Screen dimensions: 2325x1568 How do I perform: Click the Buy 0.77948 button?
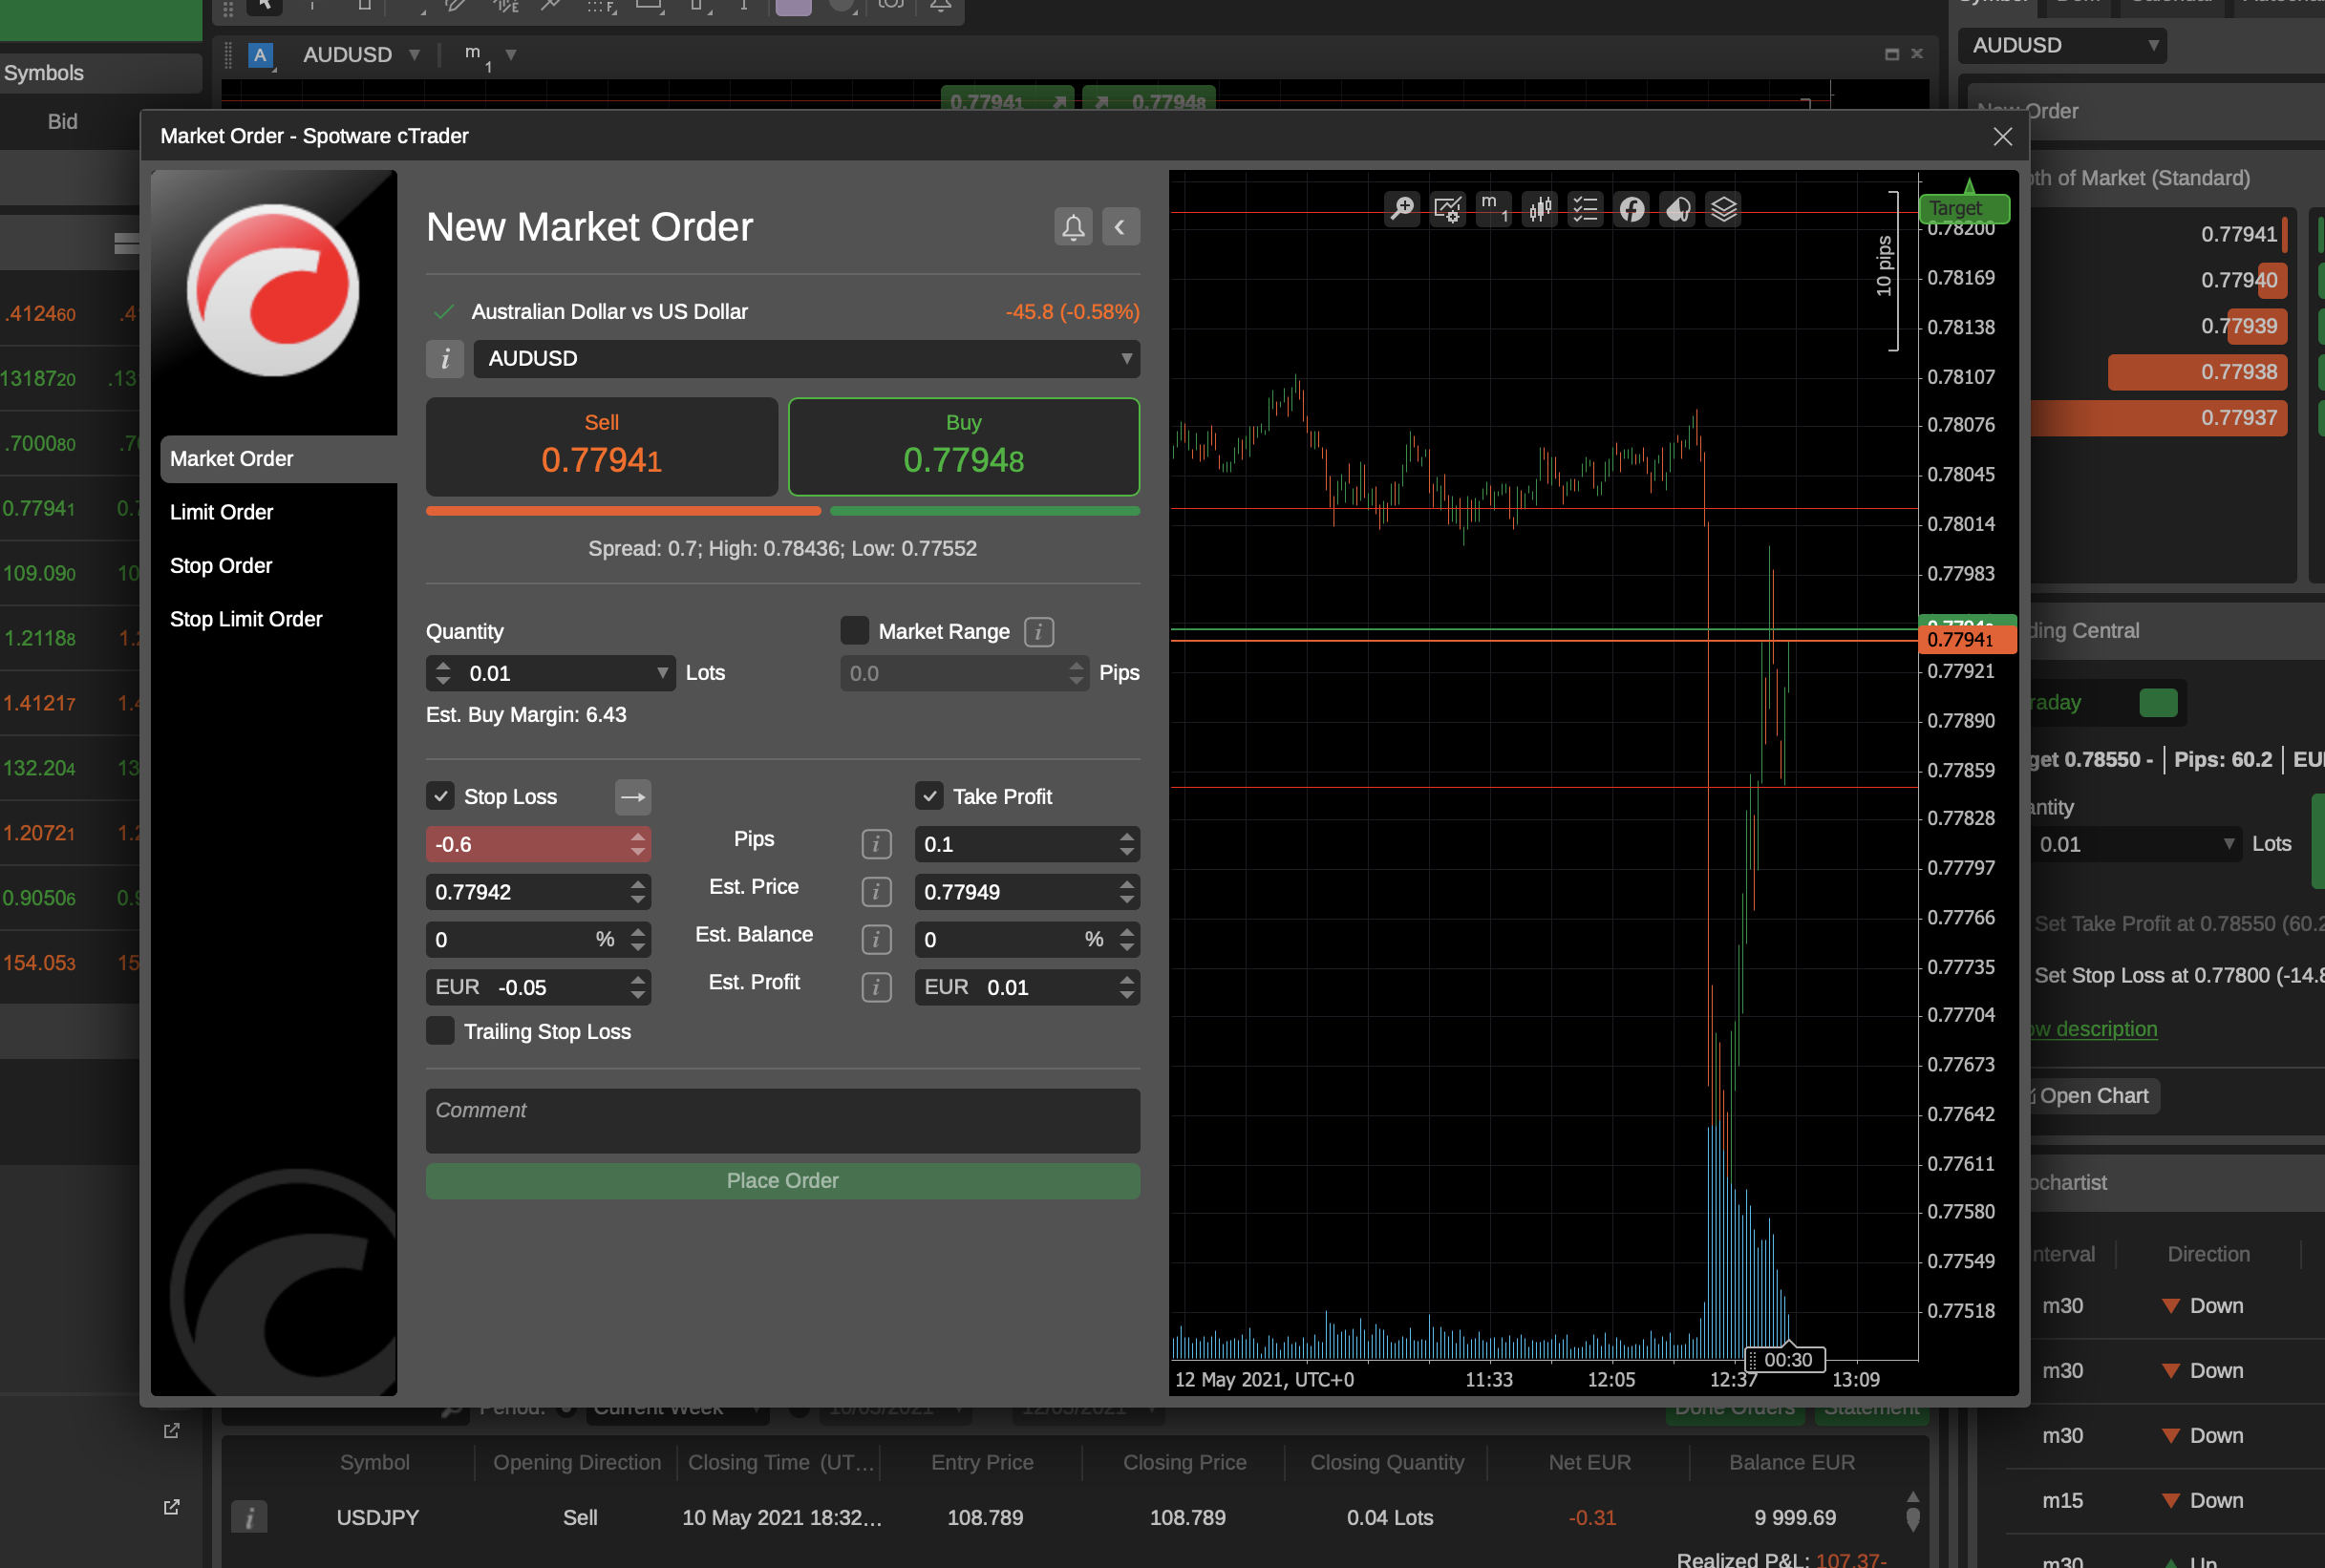point(964,447)
